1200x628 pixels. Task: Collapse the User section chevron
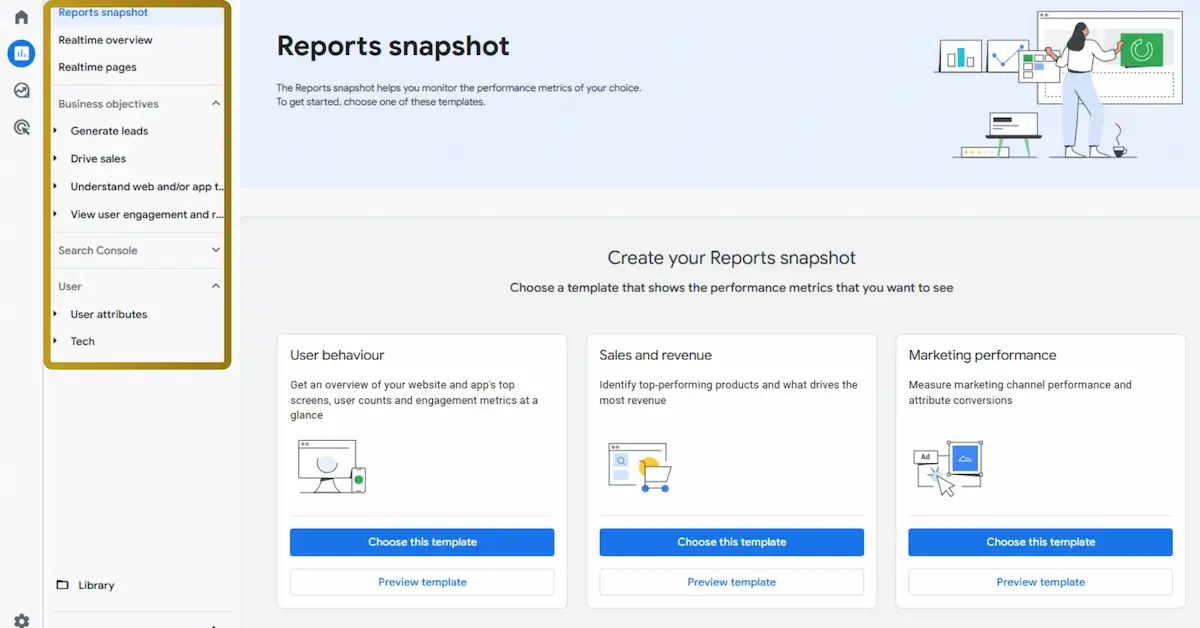[x=216, y=286]
